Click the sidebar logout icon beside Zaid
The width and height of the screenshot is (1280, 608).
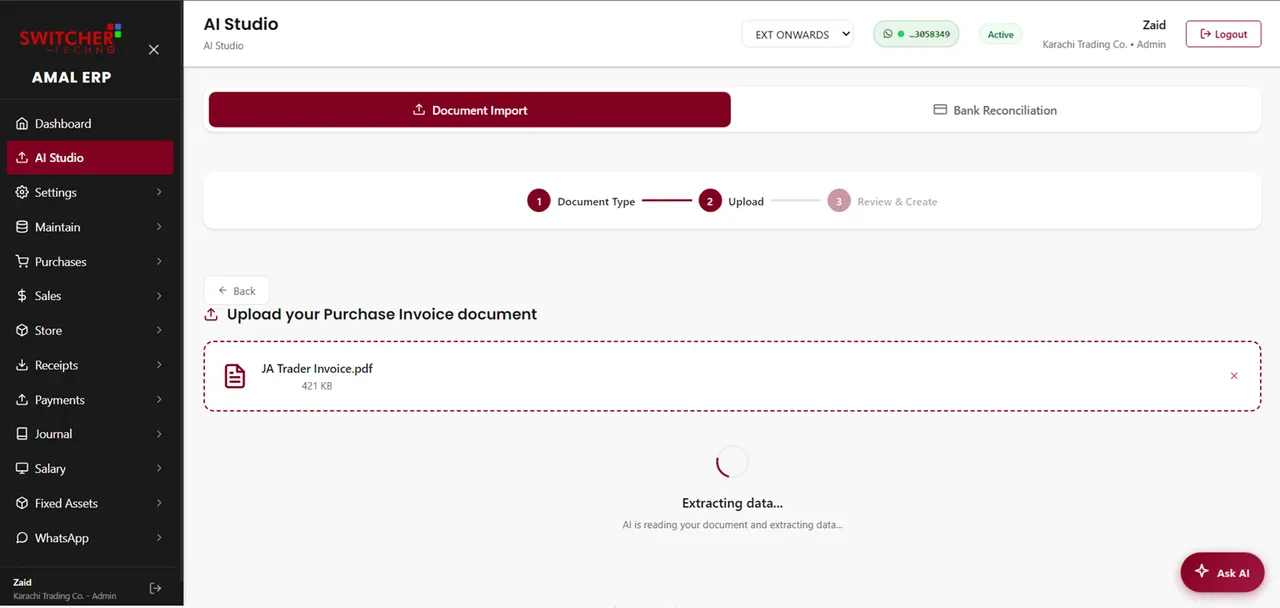pos(155,588)
